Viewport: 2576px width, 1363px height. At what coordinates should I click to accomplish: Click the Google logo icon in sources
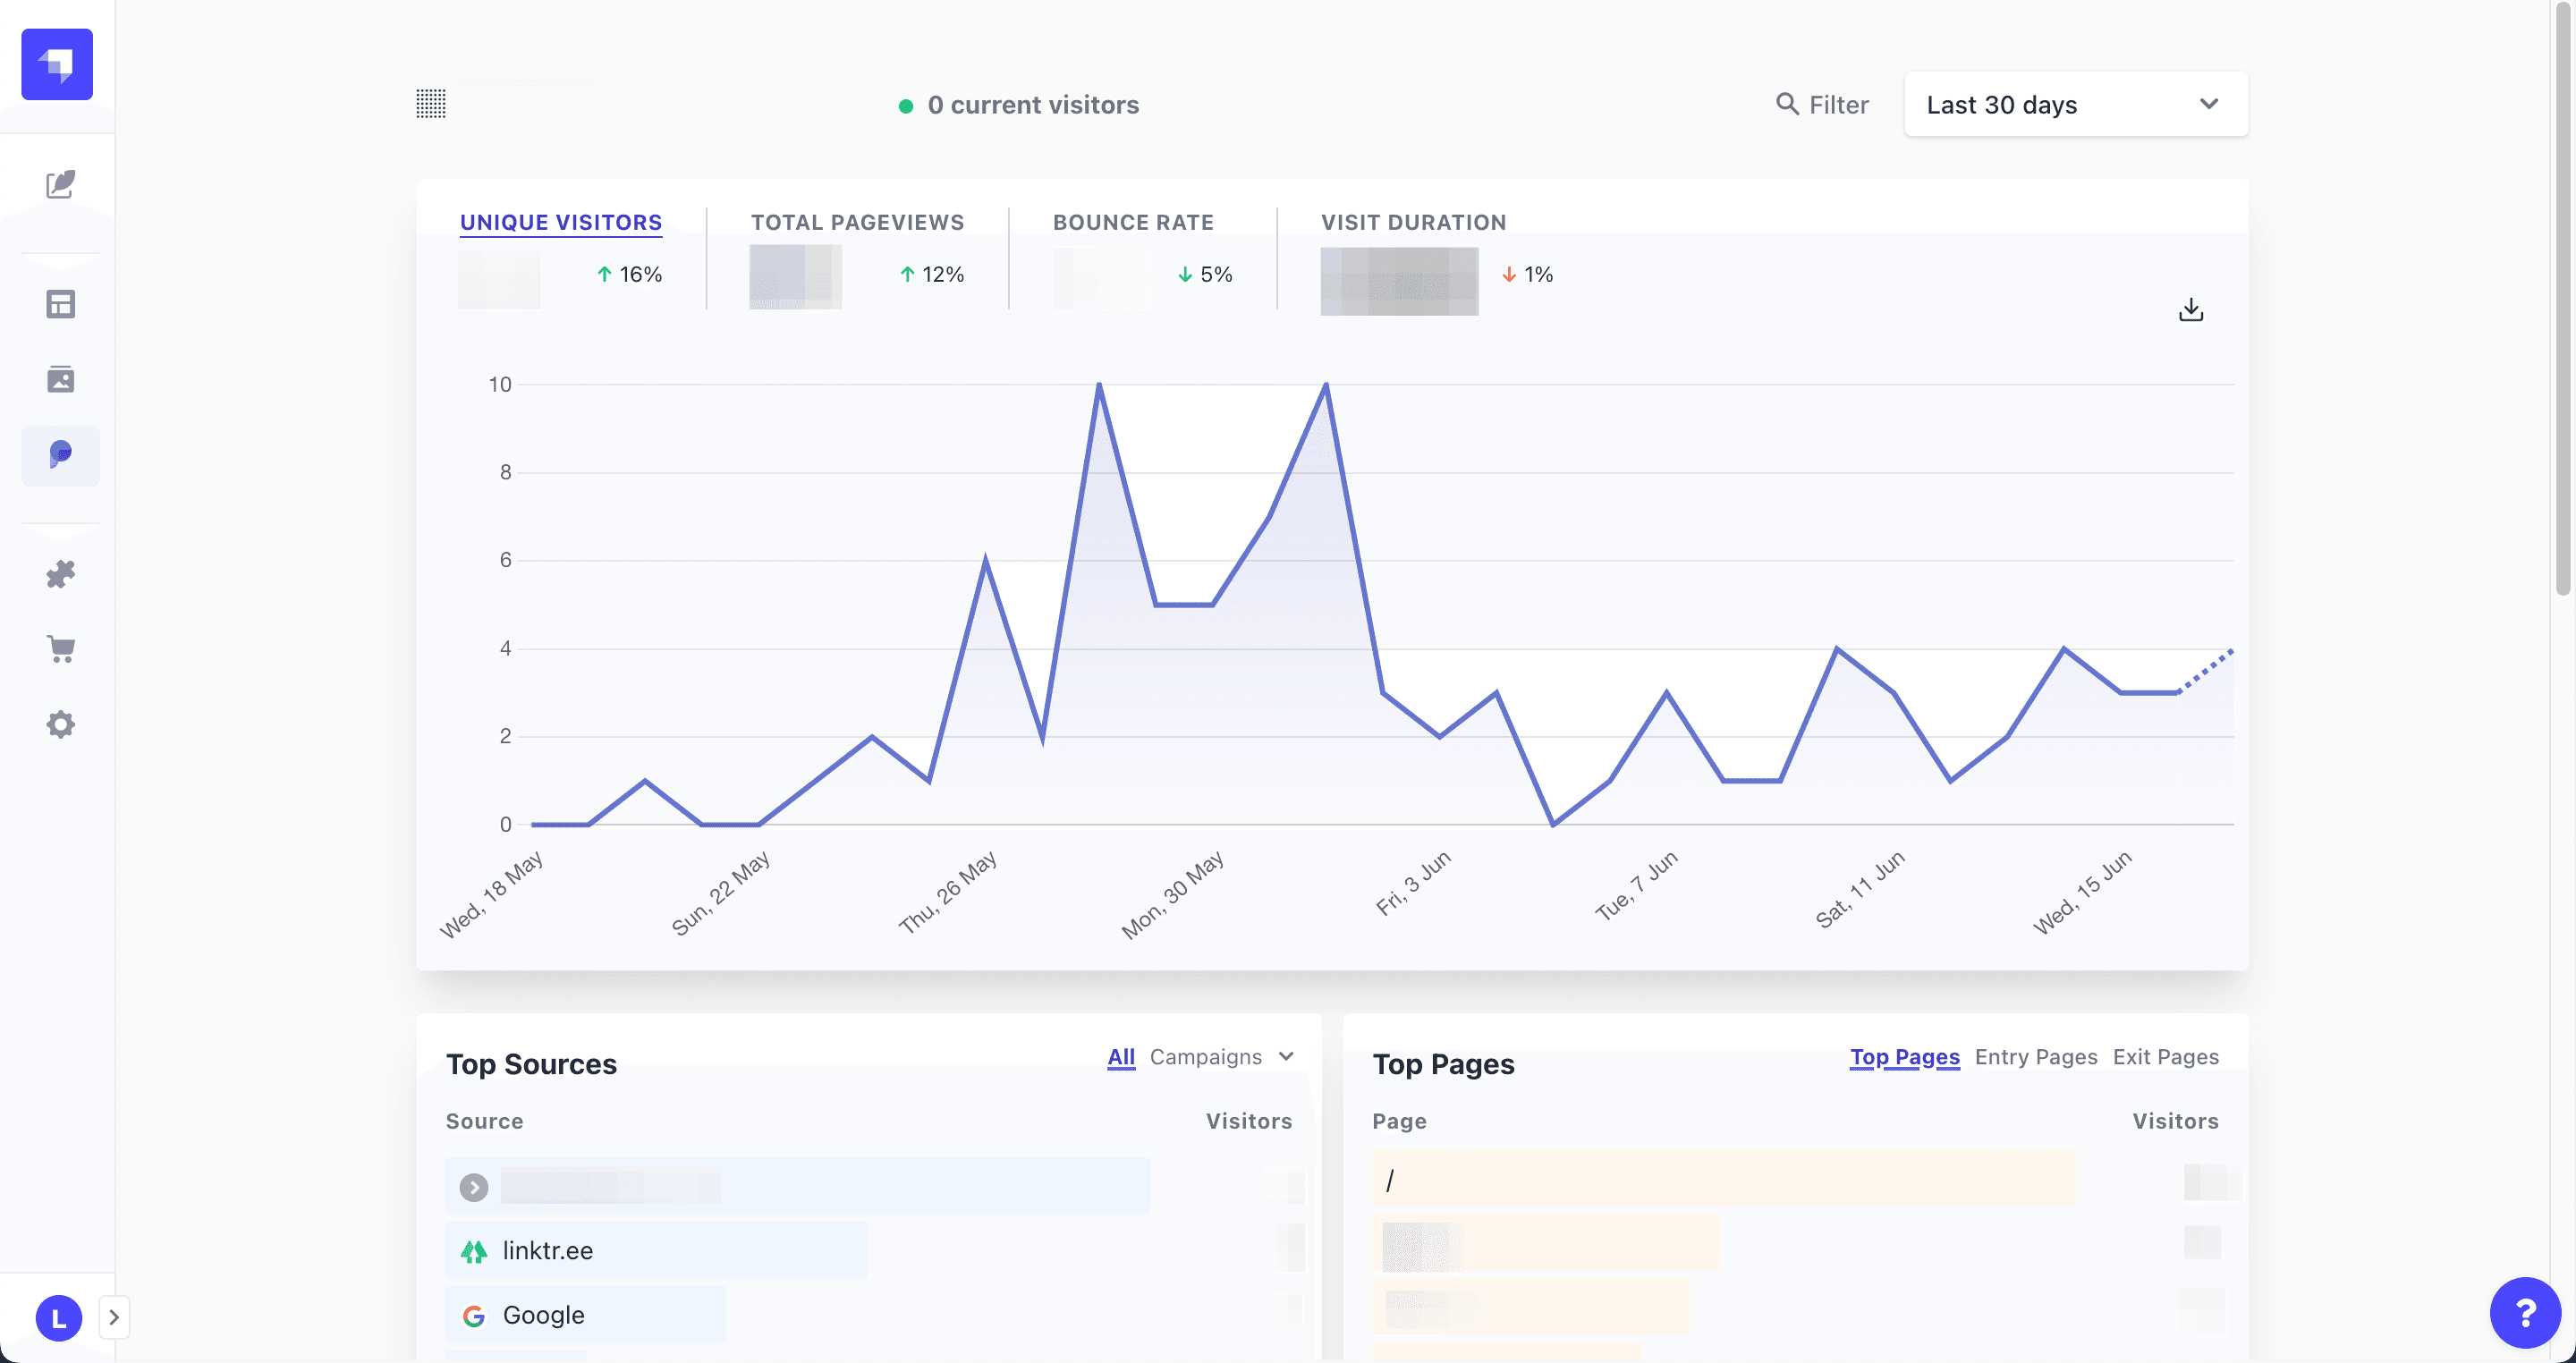(474, 1316)
